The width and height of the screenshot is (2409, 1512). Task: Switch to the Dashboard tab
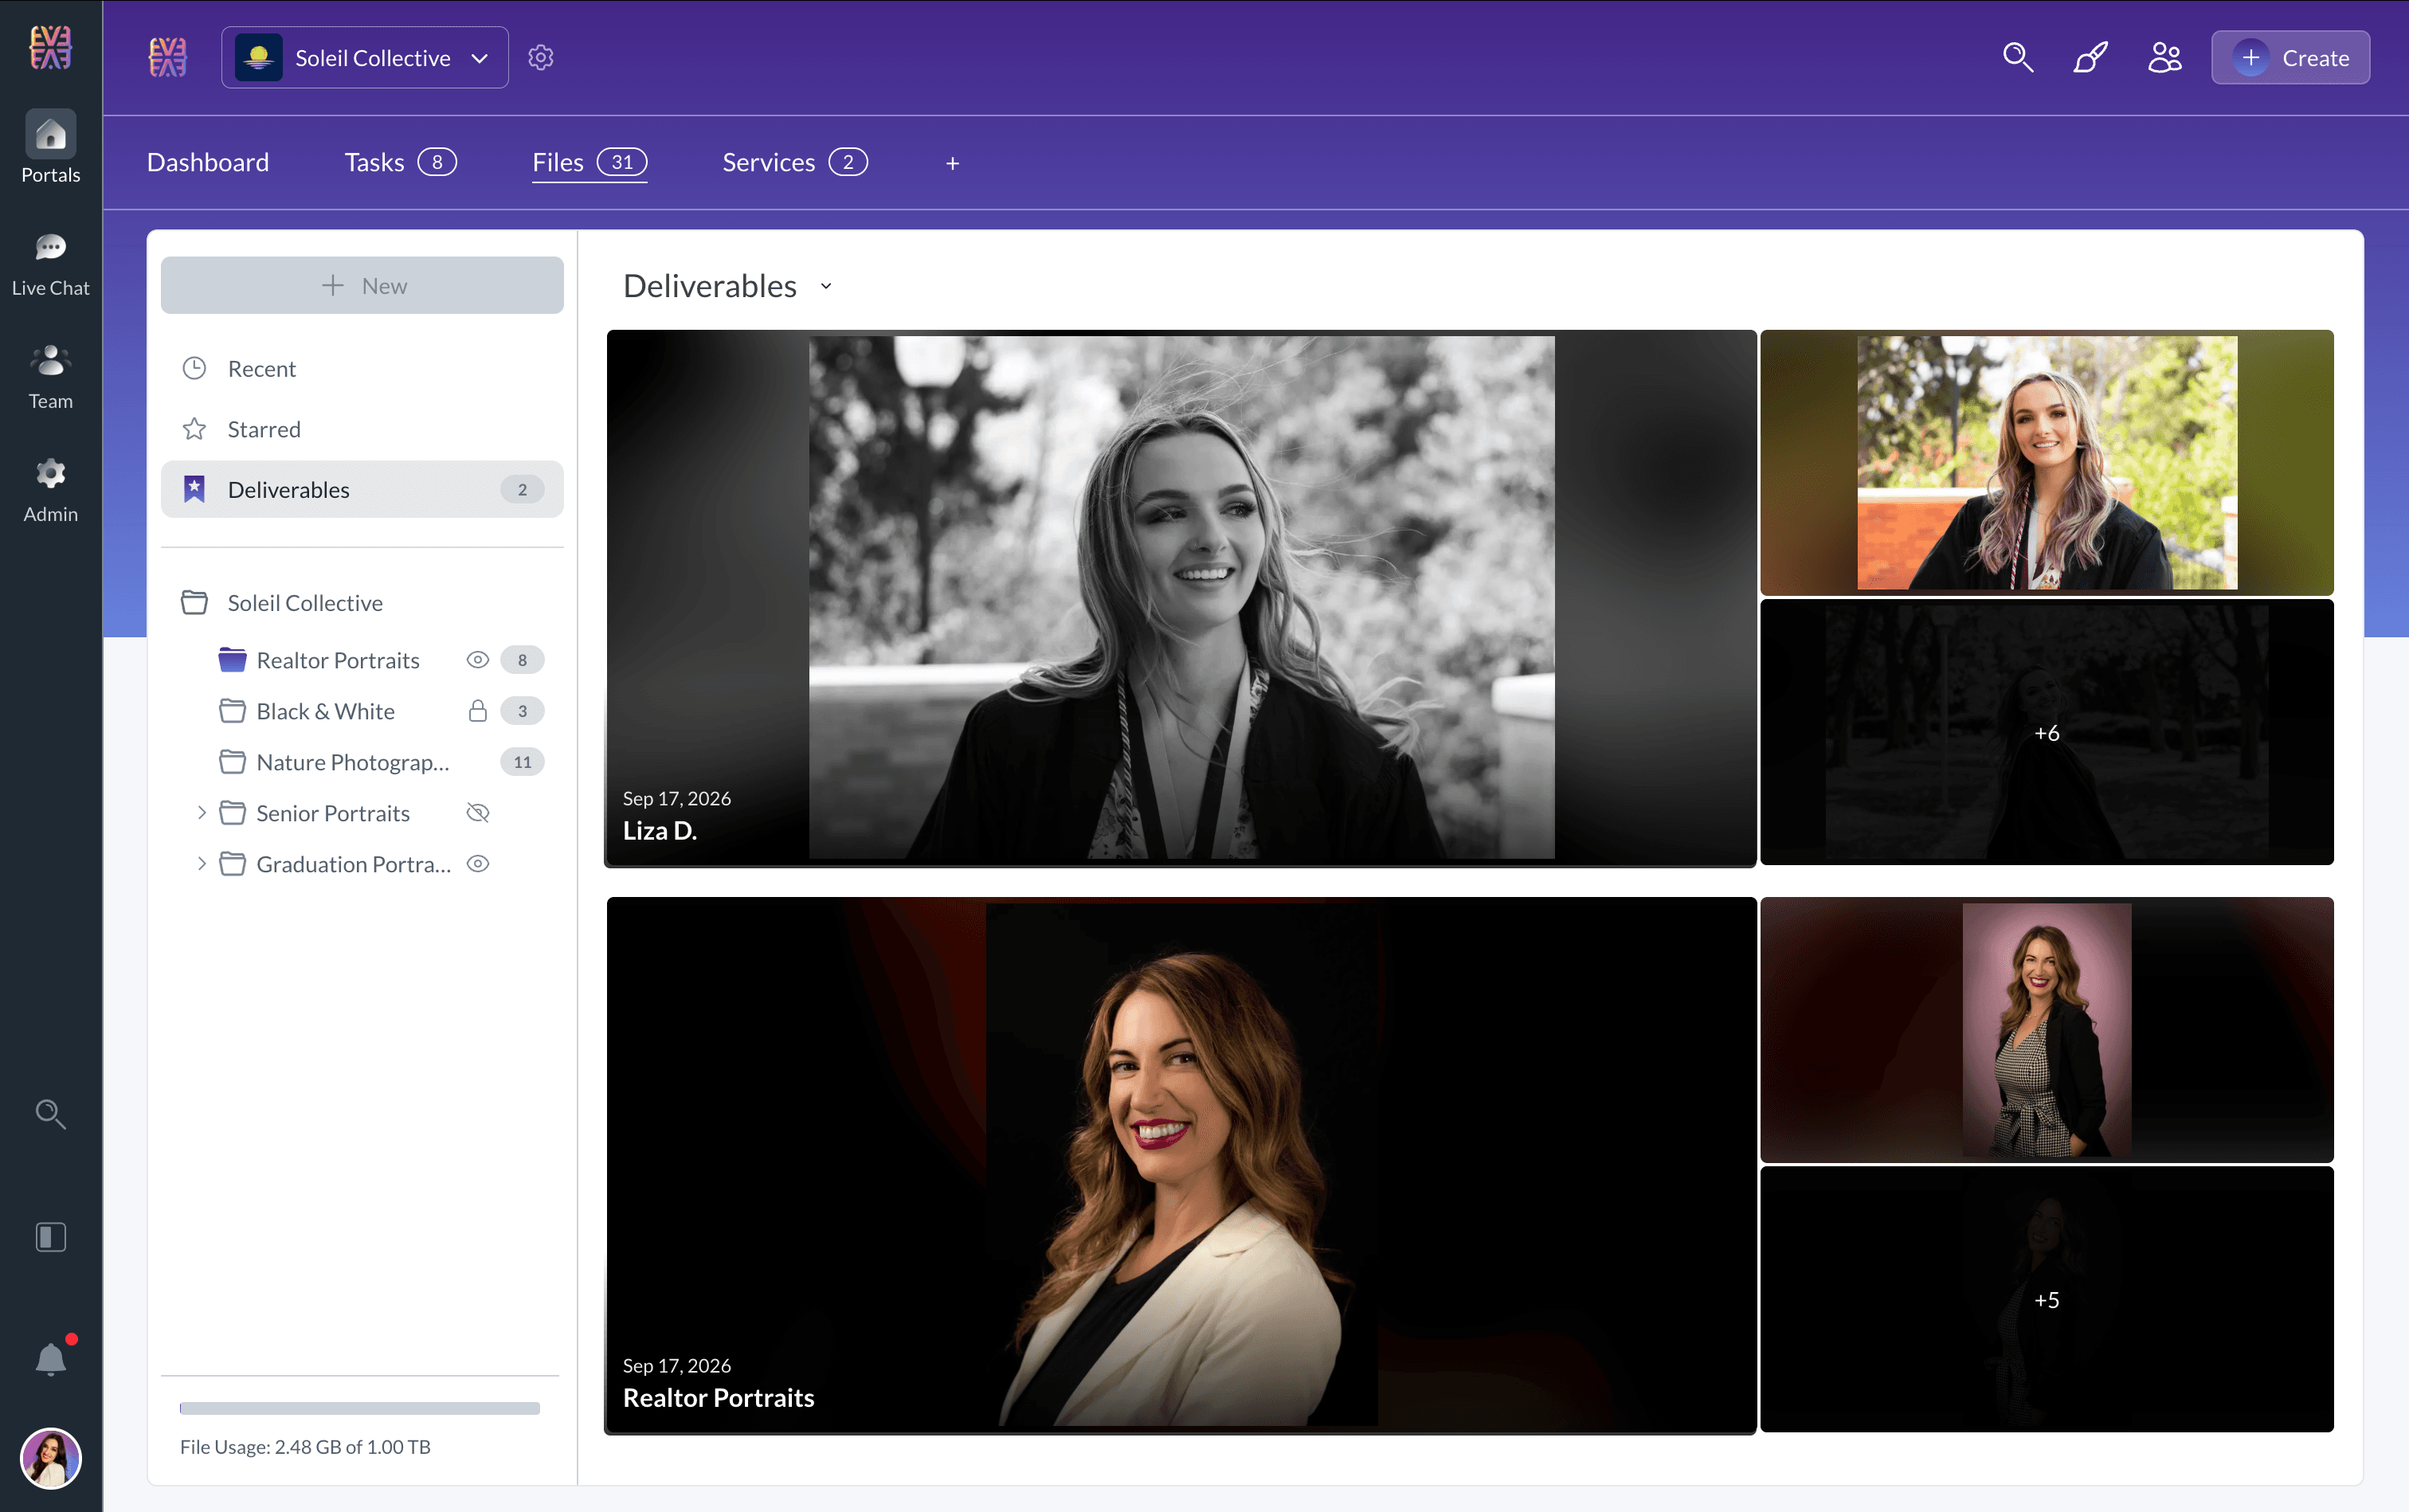pyautogui.click(x=208, y=162)
